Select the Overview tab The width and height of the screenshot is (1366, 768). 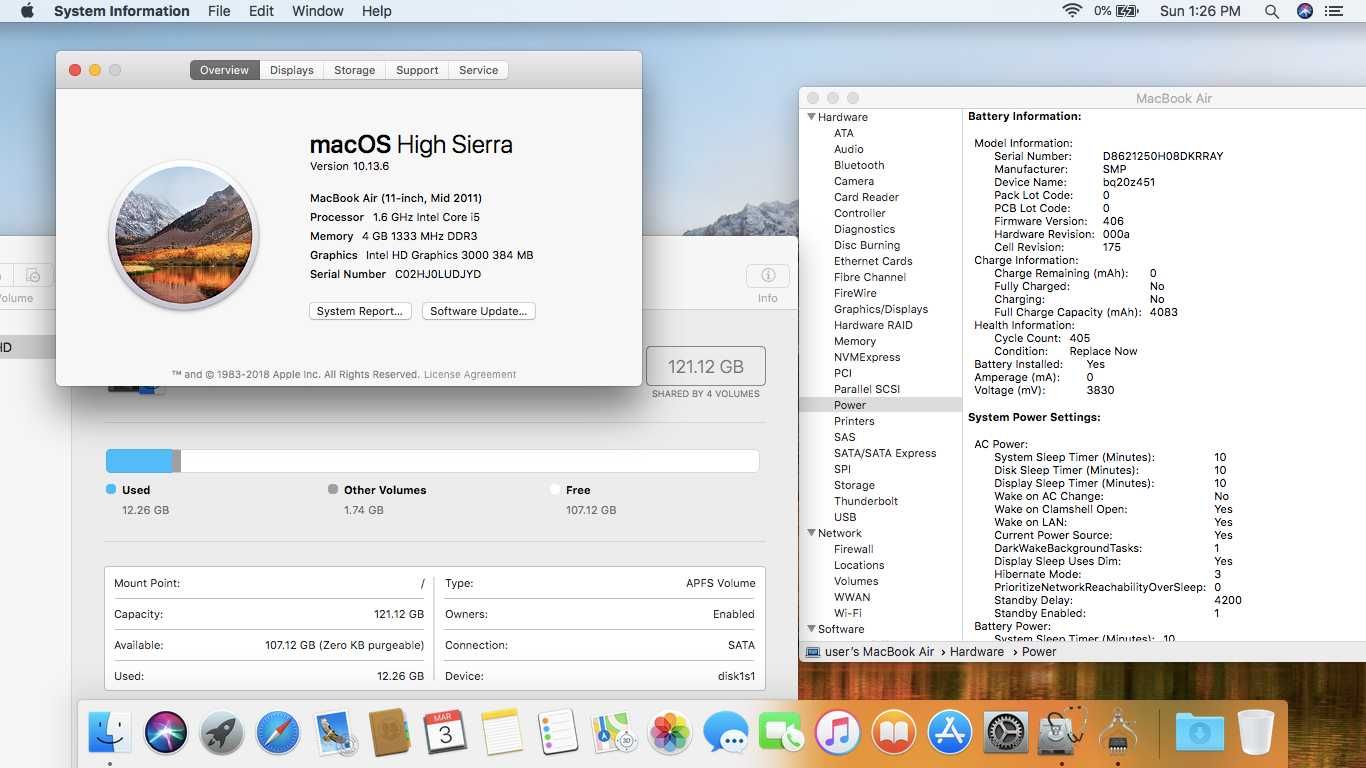[x=224, y=70]
